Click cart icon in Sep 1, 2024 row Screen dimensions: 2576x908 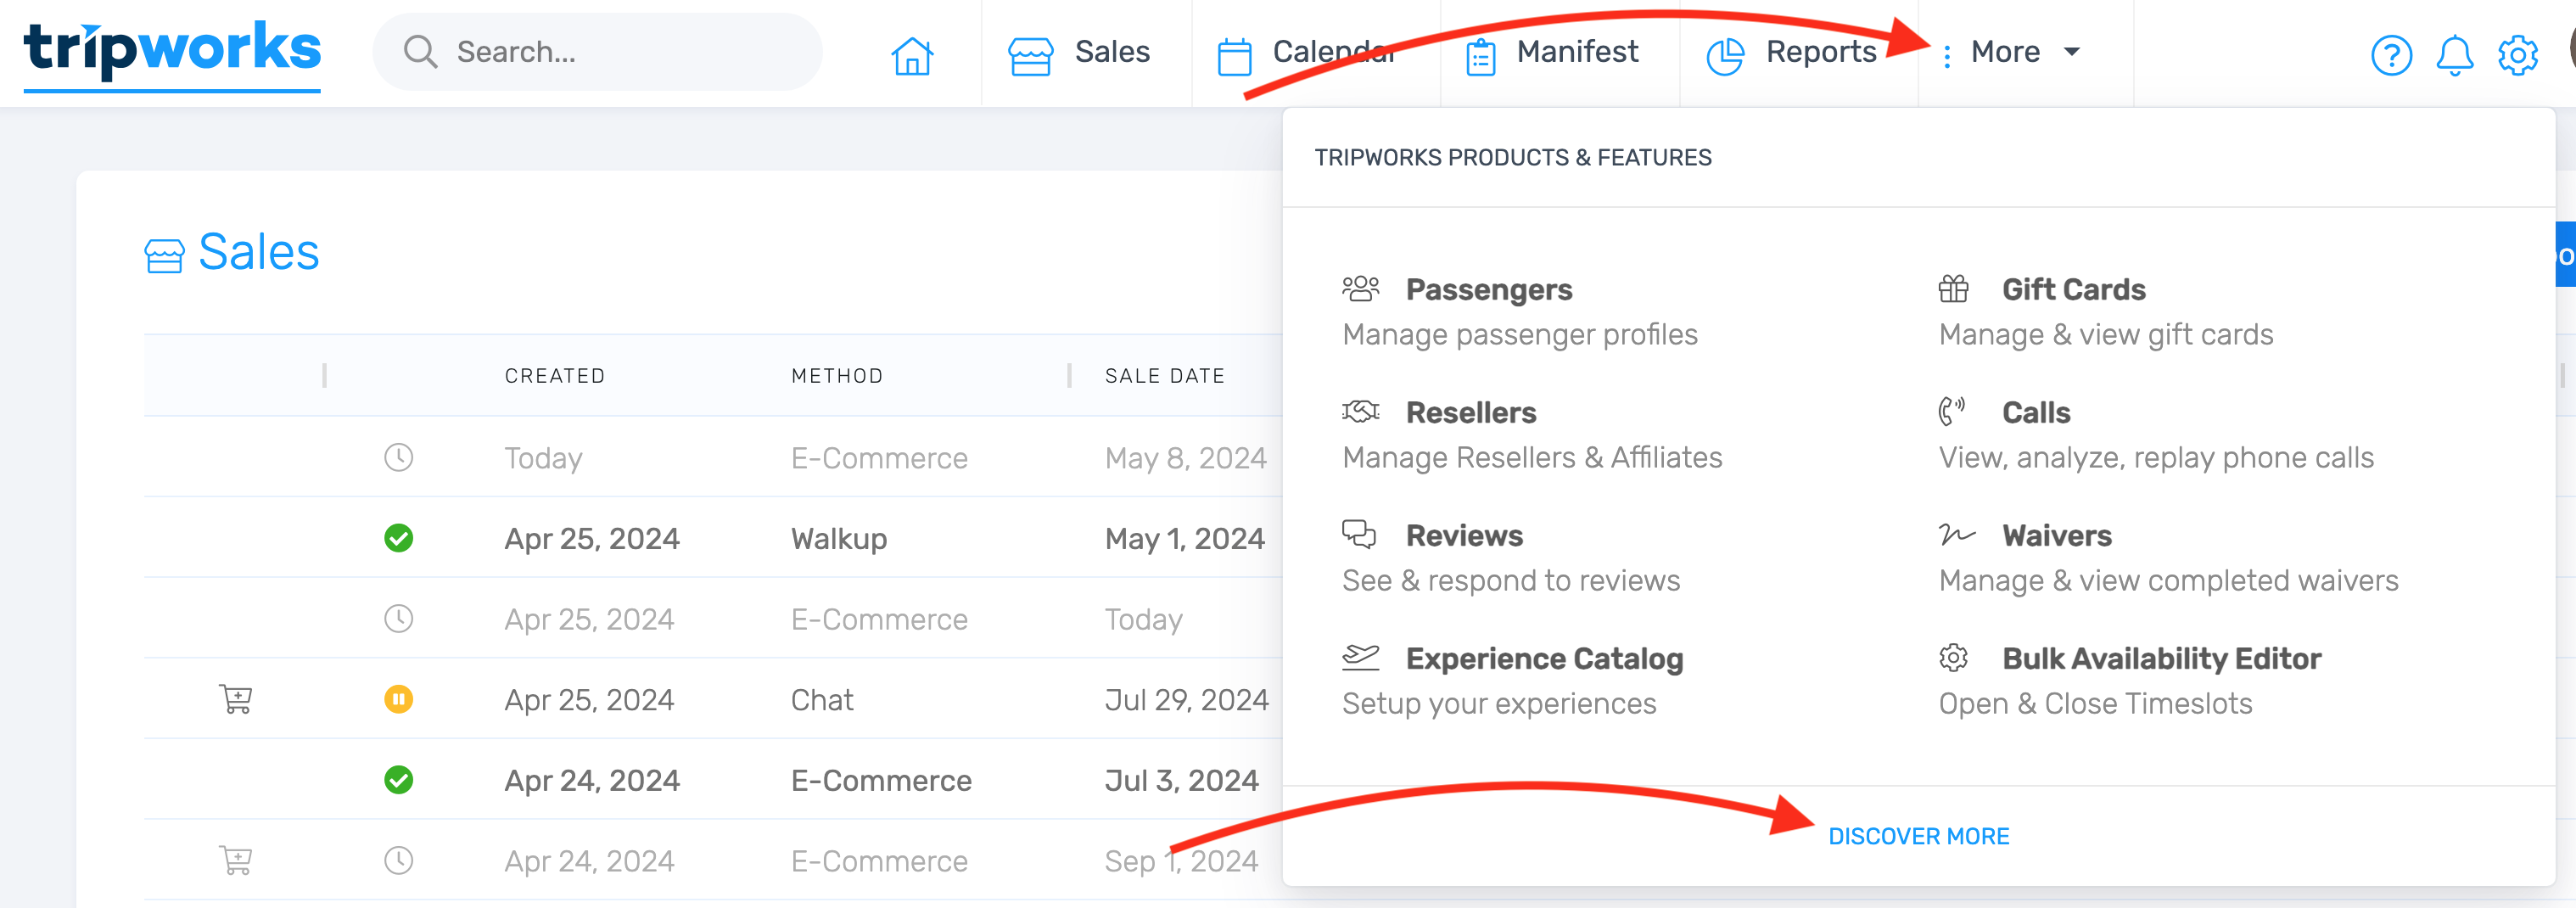click(x=235, y=860)
